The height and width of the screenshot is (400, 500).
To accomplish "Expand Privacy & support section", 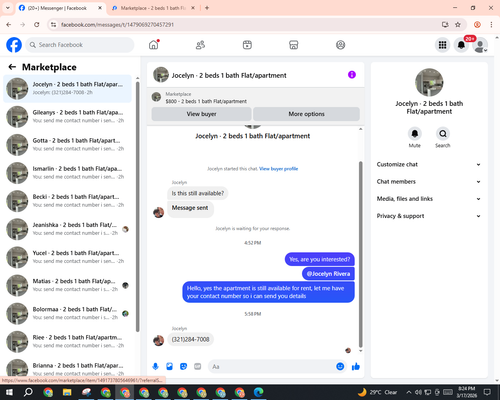I will click(429, 216).
